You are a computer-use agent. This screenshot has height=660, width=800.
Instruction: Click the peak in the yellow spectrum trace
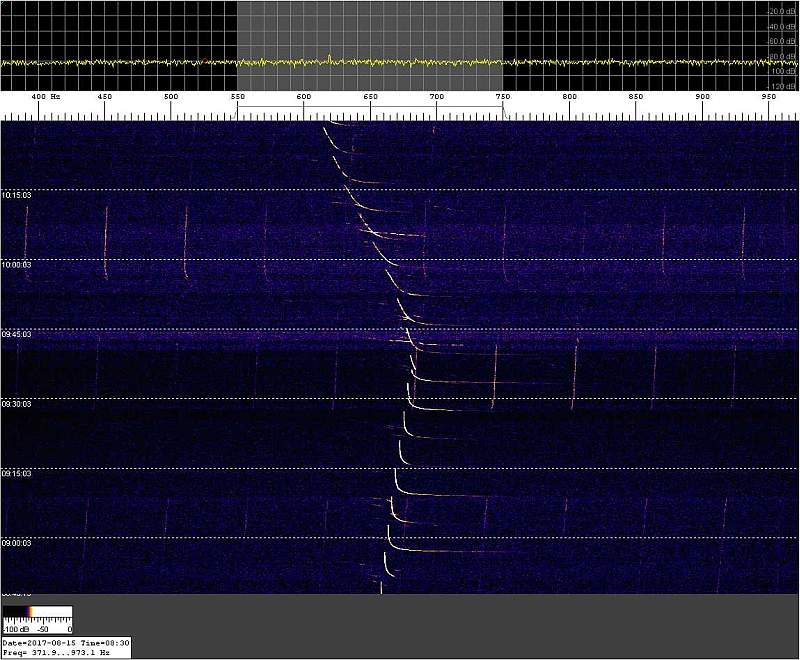coord(329,57)
